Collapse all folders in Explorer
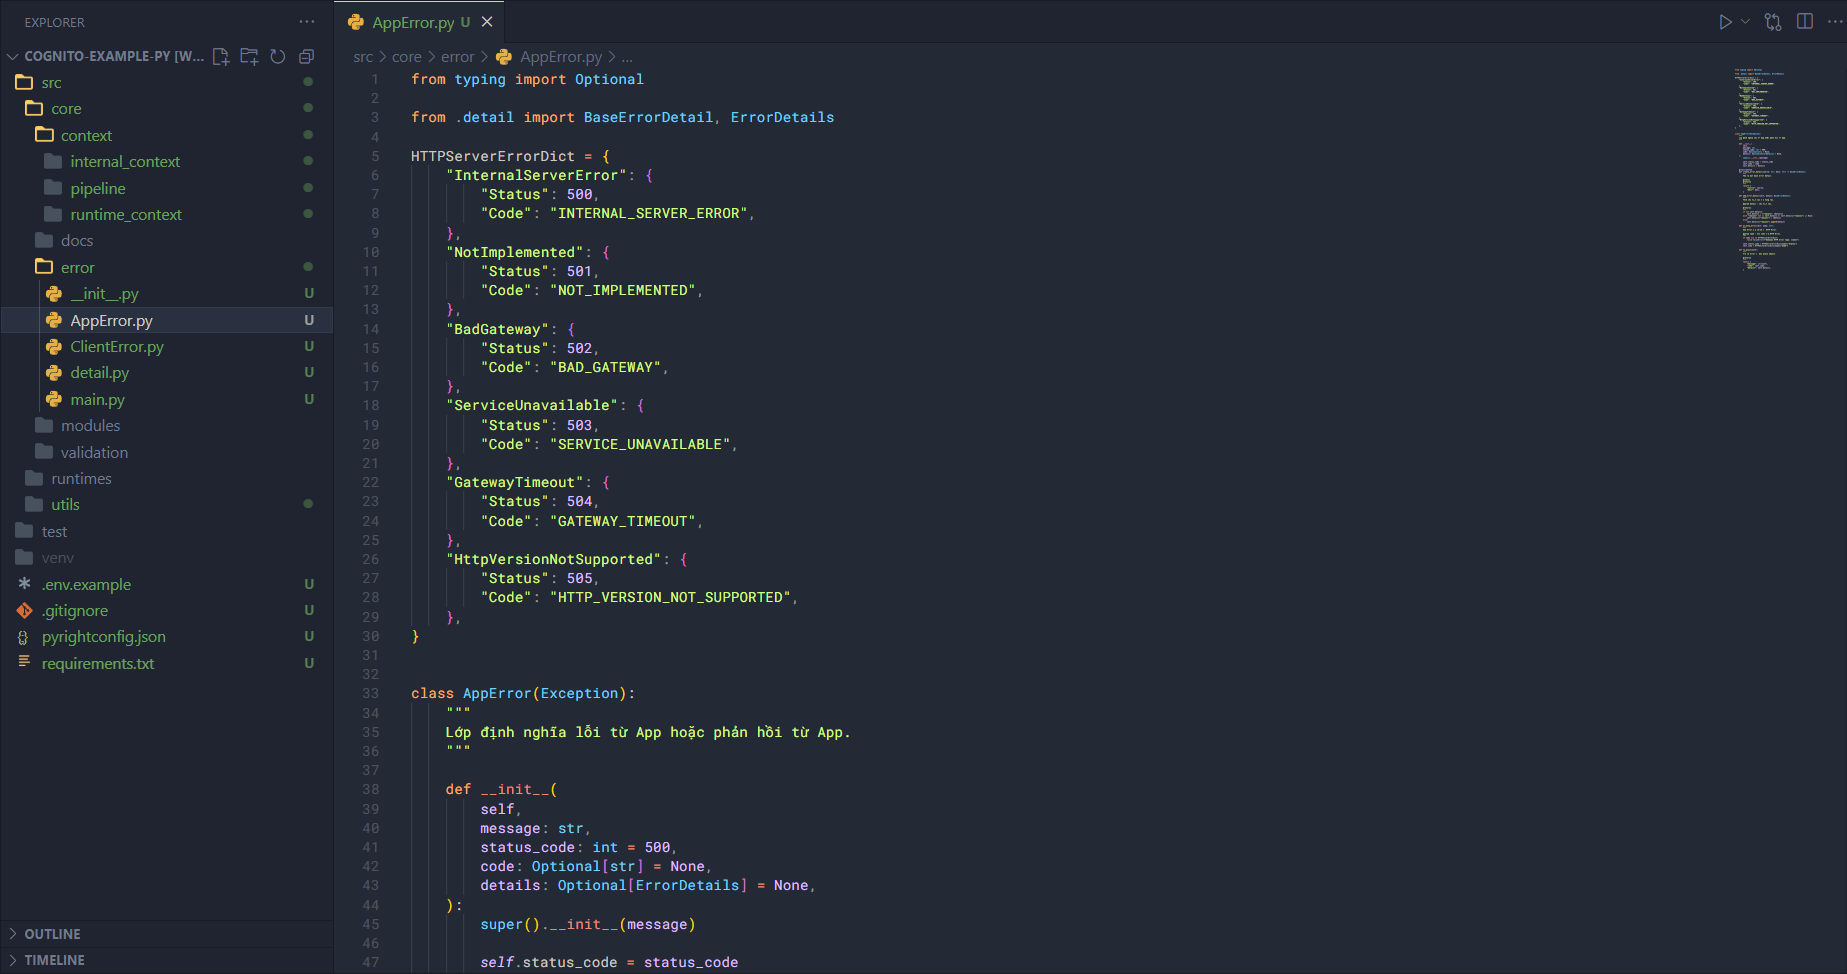The height and width of the screenshot is (974, 1847). (x=307, y=56)
